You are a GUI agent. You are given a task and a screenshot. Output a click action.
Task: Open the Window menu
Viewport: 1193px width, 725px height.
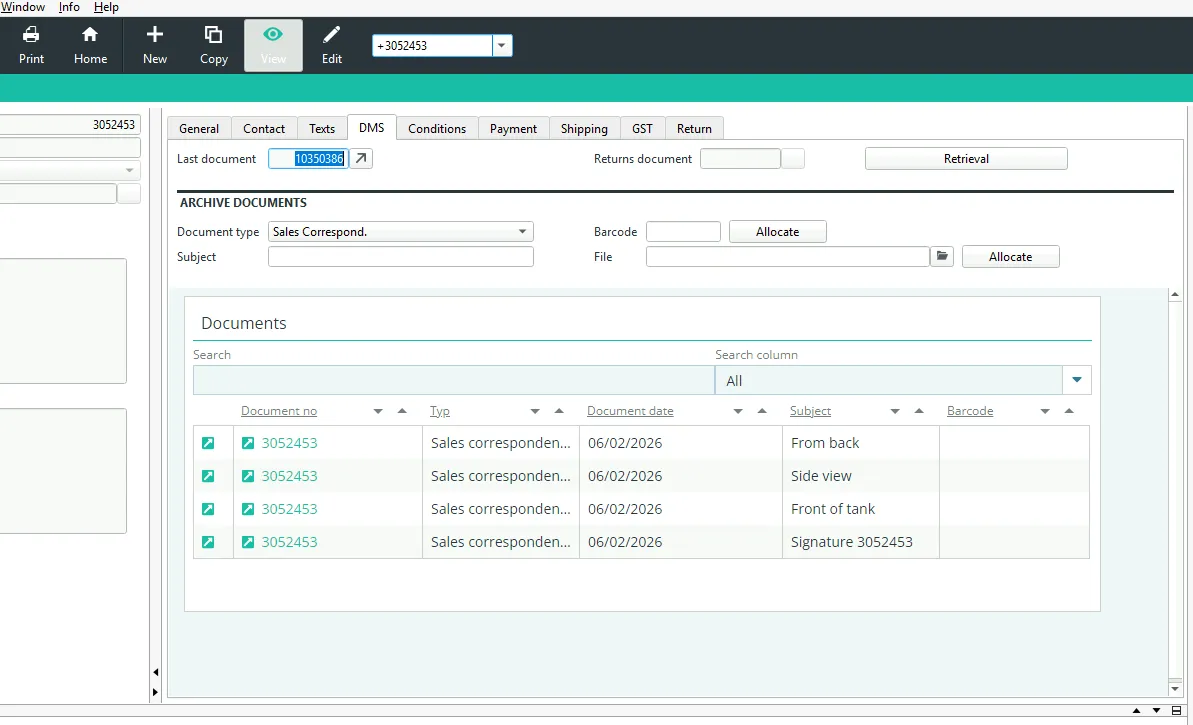click(22, 7)
